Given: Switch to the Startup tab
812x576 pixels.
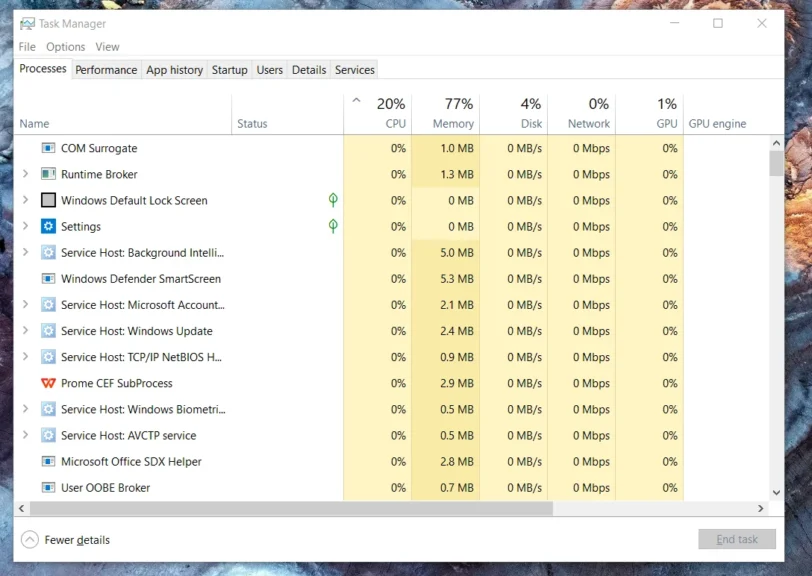Looking at the screenshot, I should (229, 70).
